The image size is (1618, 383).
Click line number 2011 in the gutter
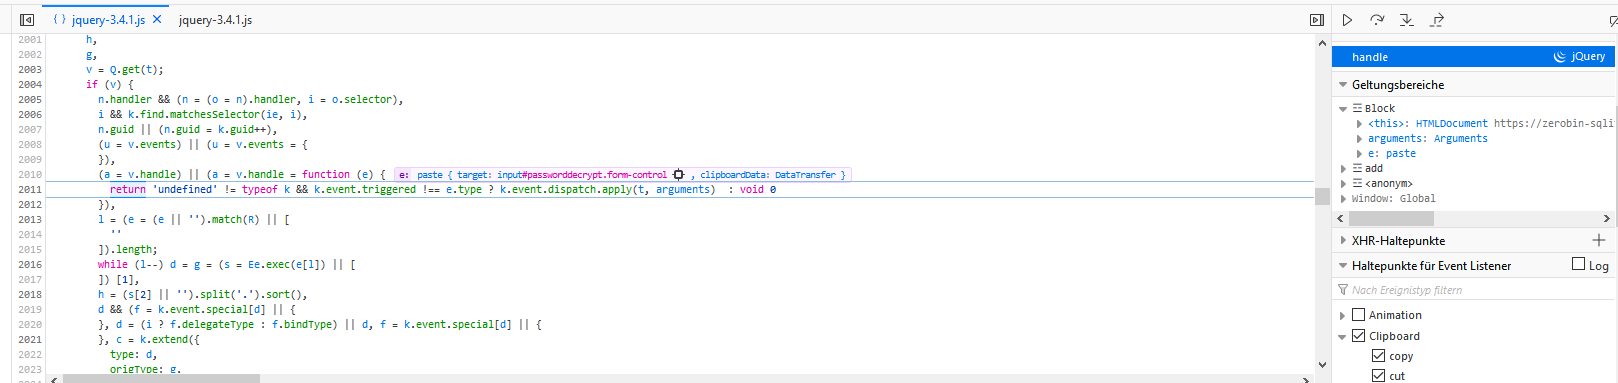(x=30, y=190)
